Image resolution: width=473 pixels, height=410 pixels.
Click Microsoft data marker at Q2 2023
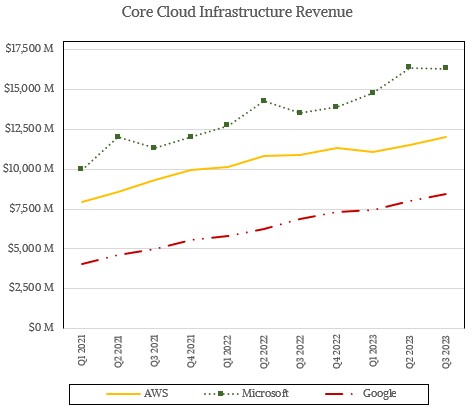pos(409,67)
